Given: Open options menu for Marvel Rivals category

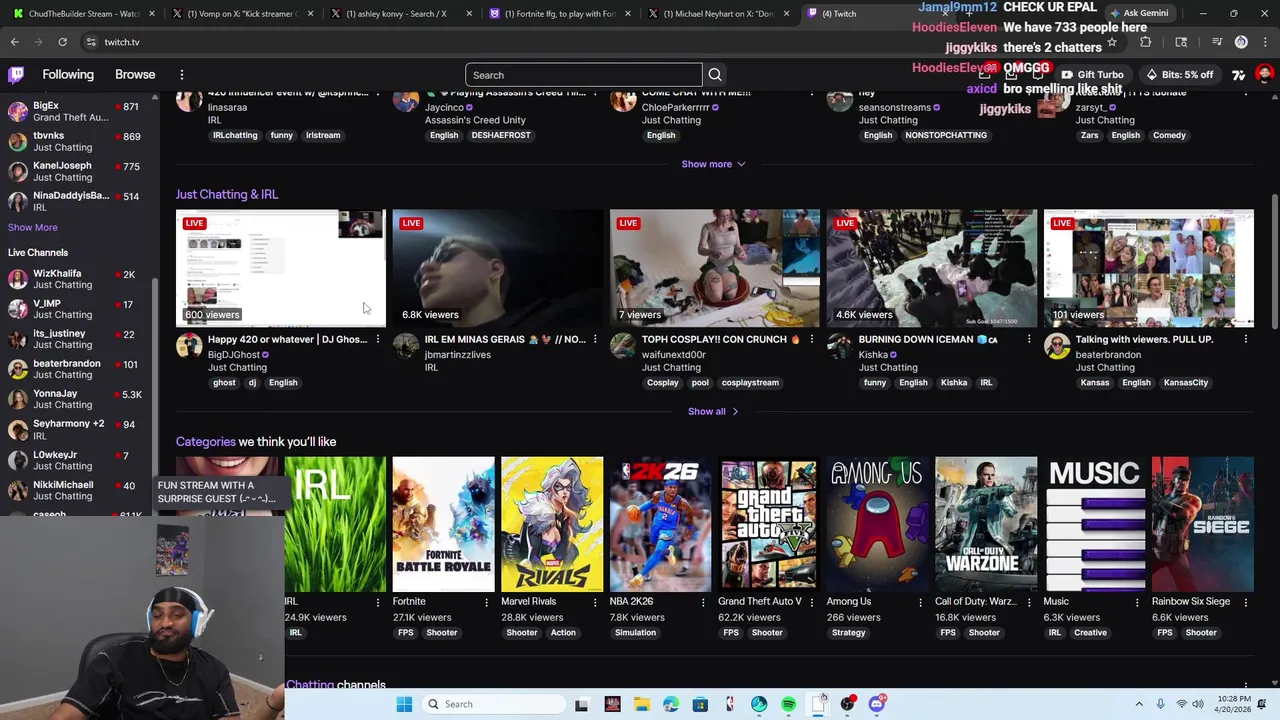Looking at the screenshot, I should pyautogui.click(x=595, y=602).
